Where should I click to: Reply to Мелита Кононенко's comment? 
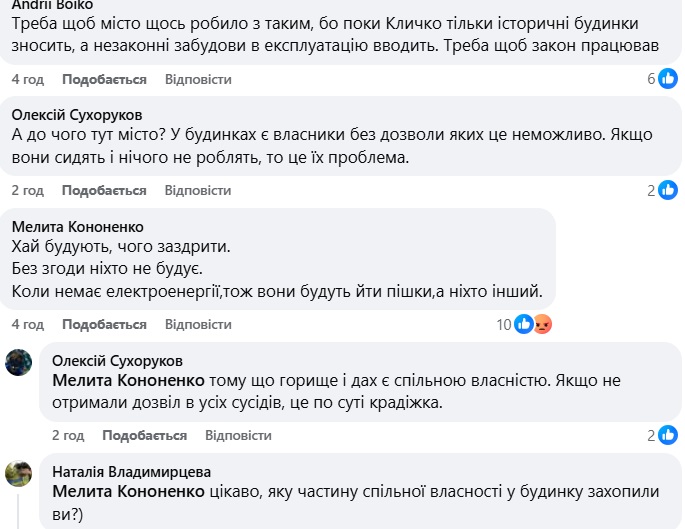198,324
